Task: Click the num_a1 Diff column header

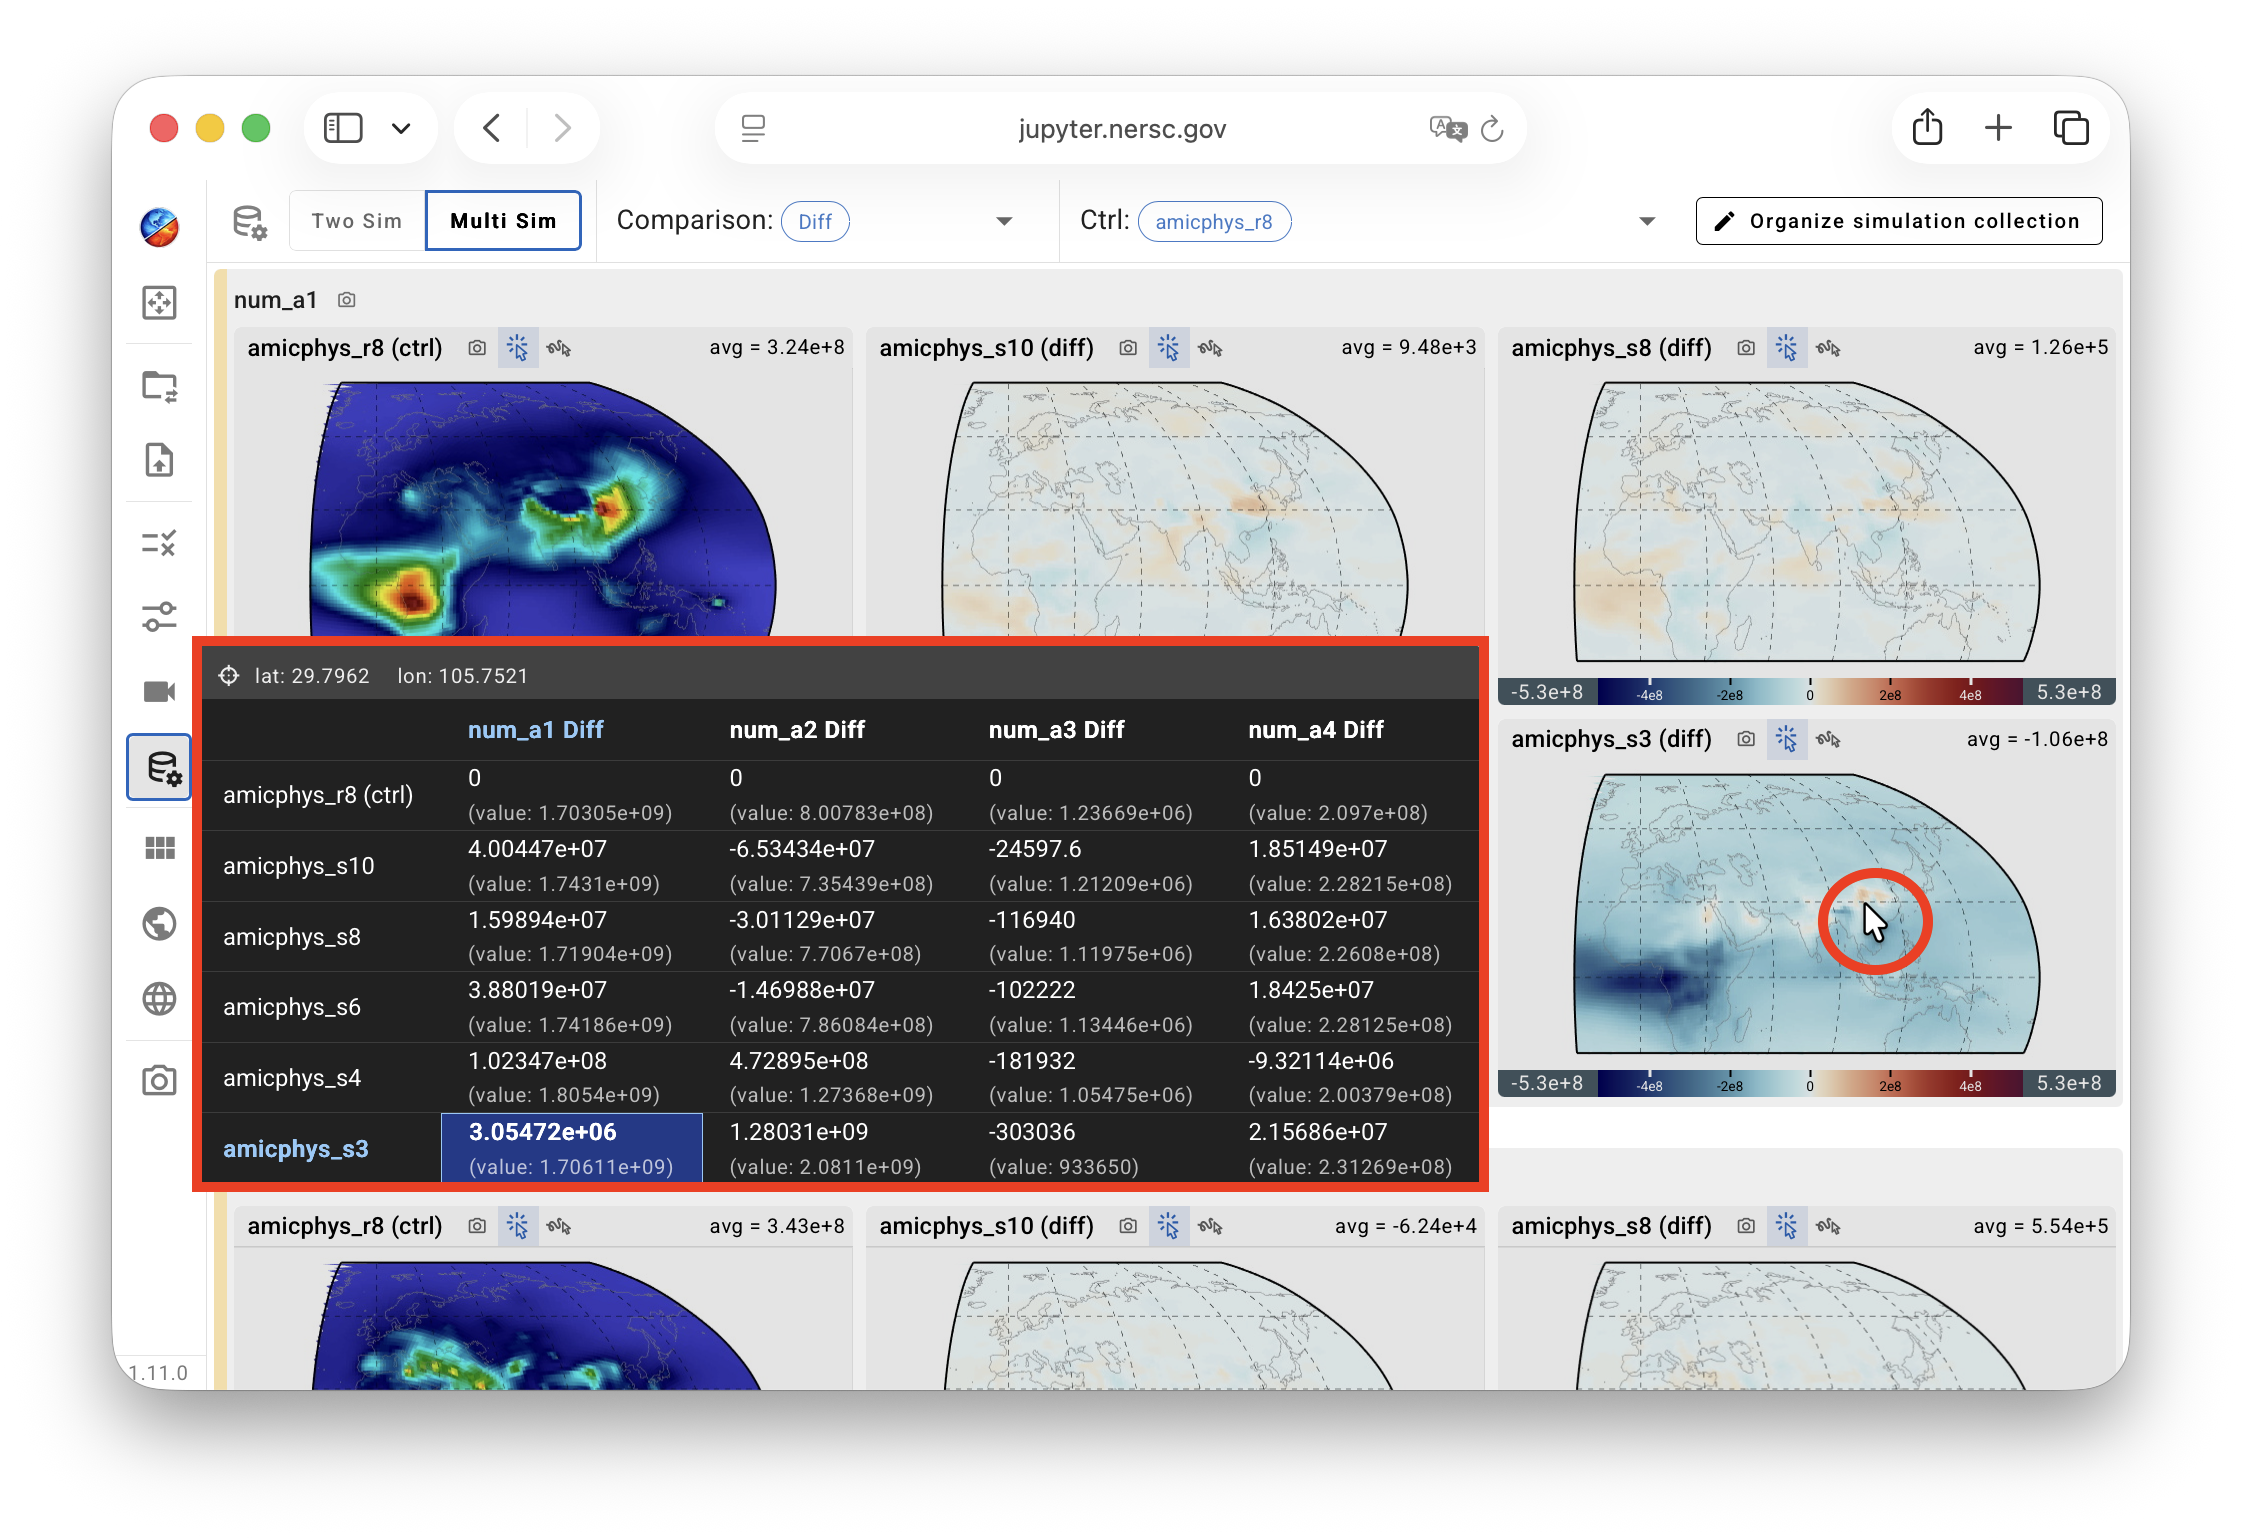Action: [x=535, y=730]
